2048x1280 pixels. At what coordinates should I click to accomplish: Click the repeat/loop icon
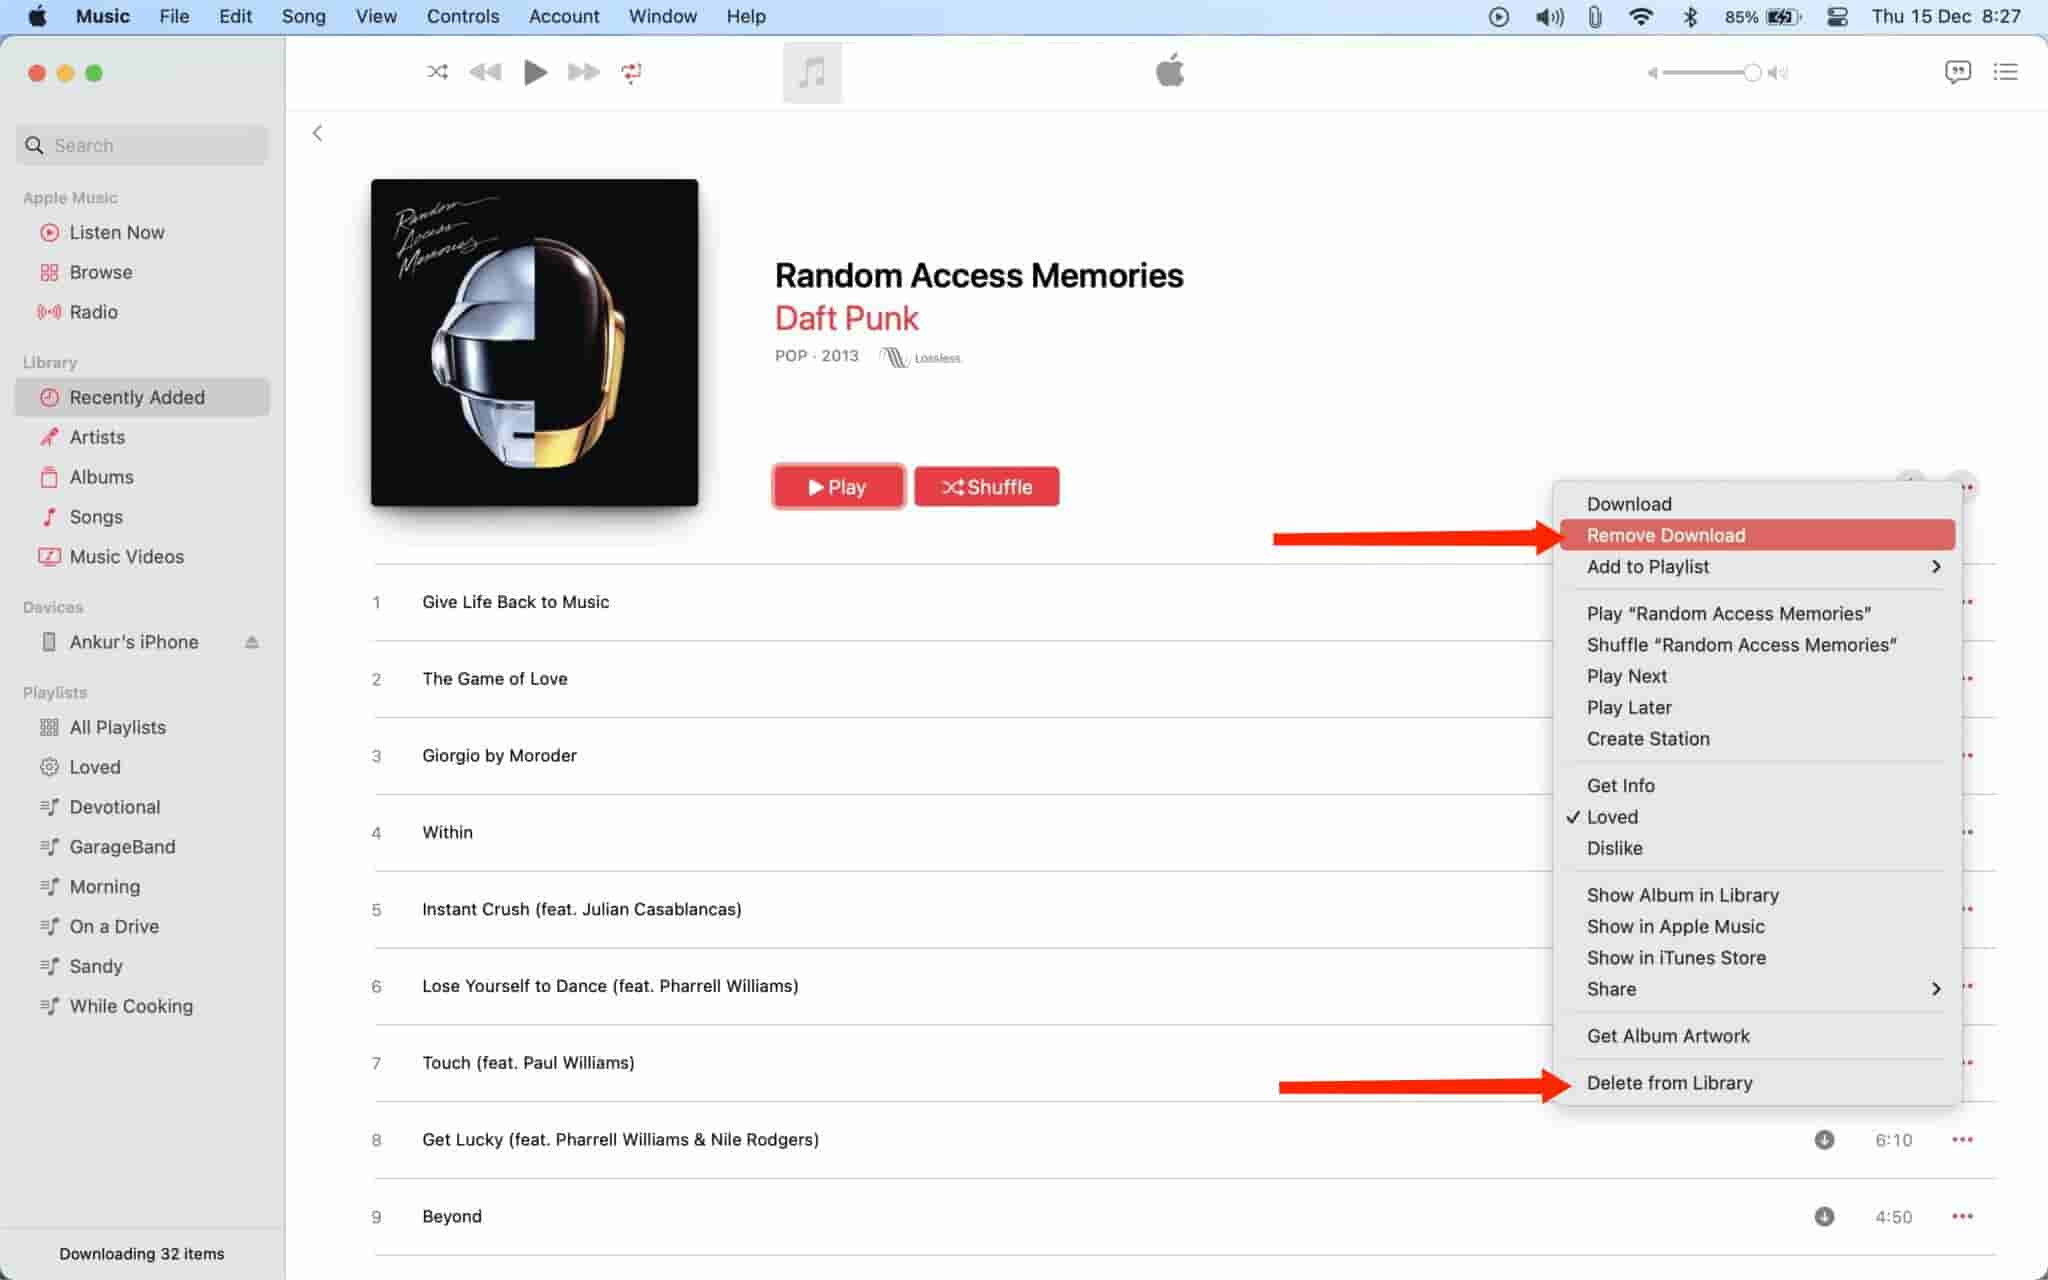pyautogui.click(x=631, y=71)
